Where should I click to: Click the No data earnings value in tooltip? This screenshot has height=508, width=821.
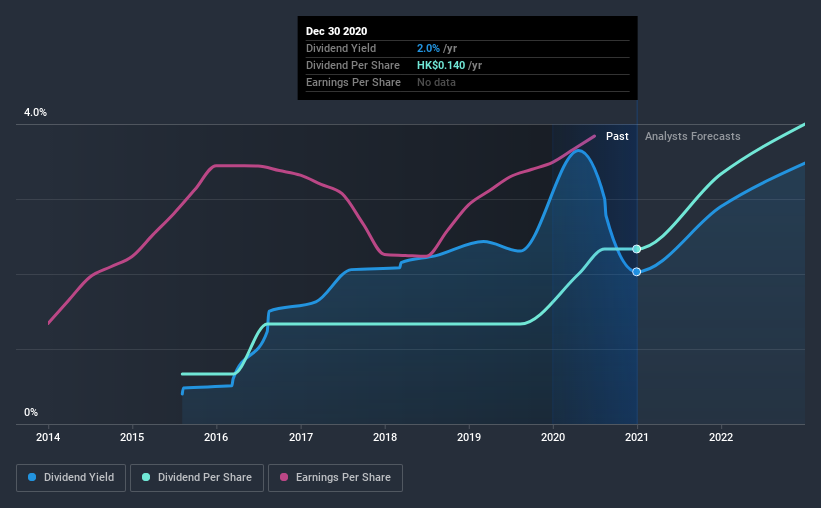[x=436, y=82]
